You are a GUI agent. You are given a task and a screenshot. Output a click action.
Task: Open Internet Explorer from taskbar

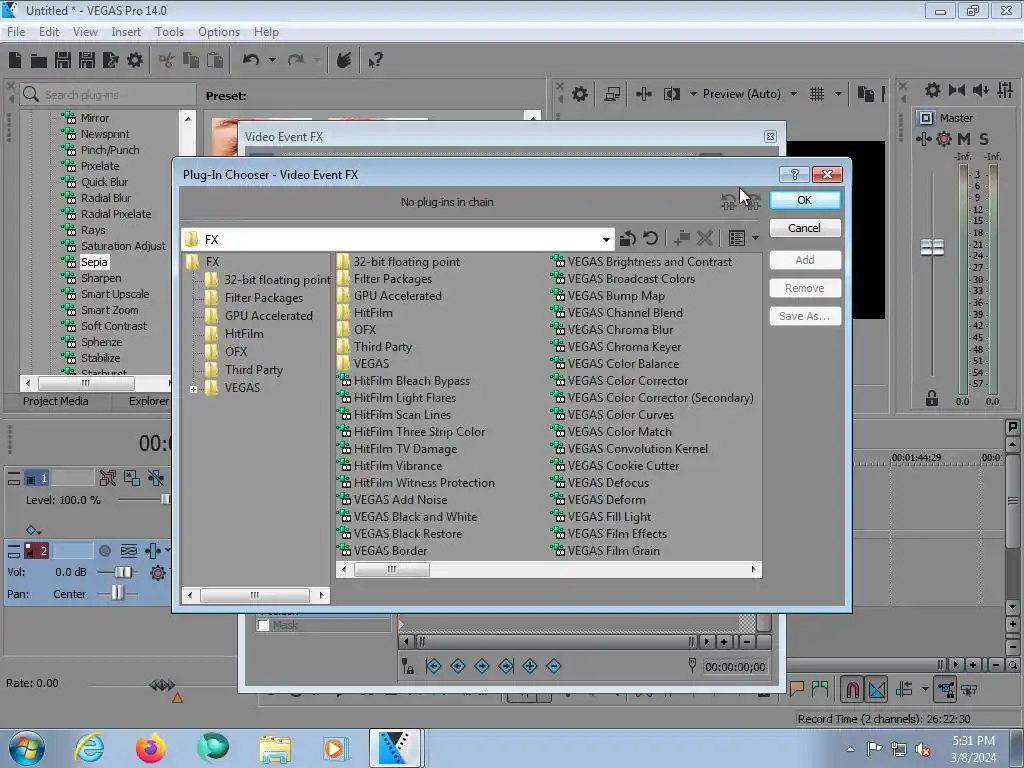[x=89, y=749]
